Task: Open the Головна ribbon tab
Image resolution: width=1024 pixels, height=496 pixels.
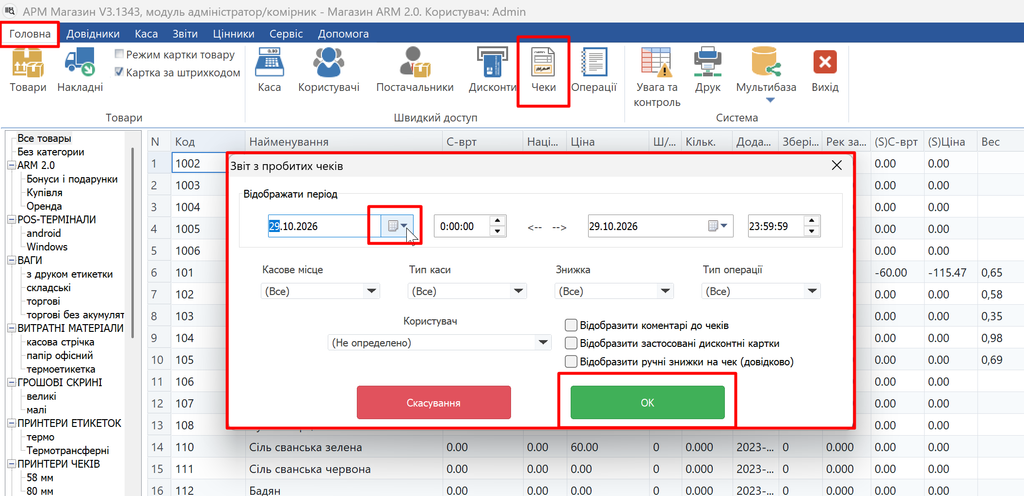Action: [29, 34]
